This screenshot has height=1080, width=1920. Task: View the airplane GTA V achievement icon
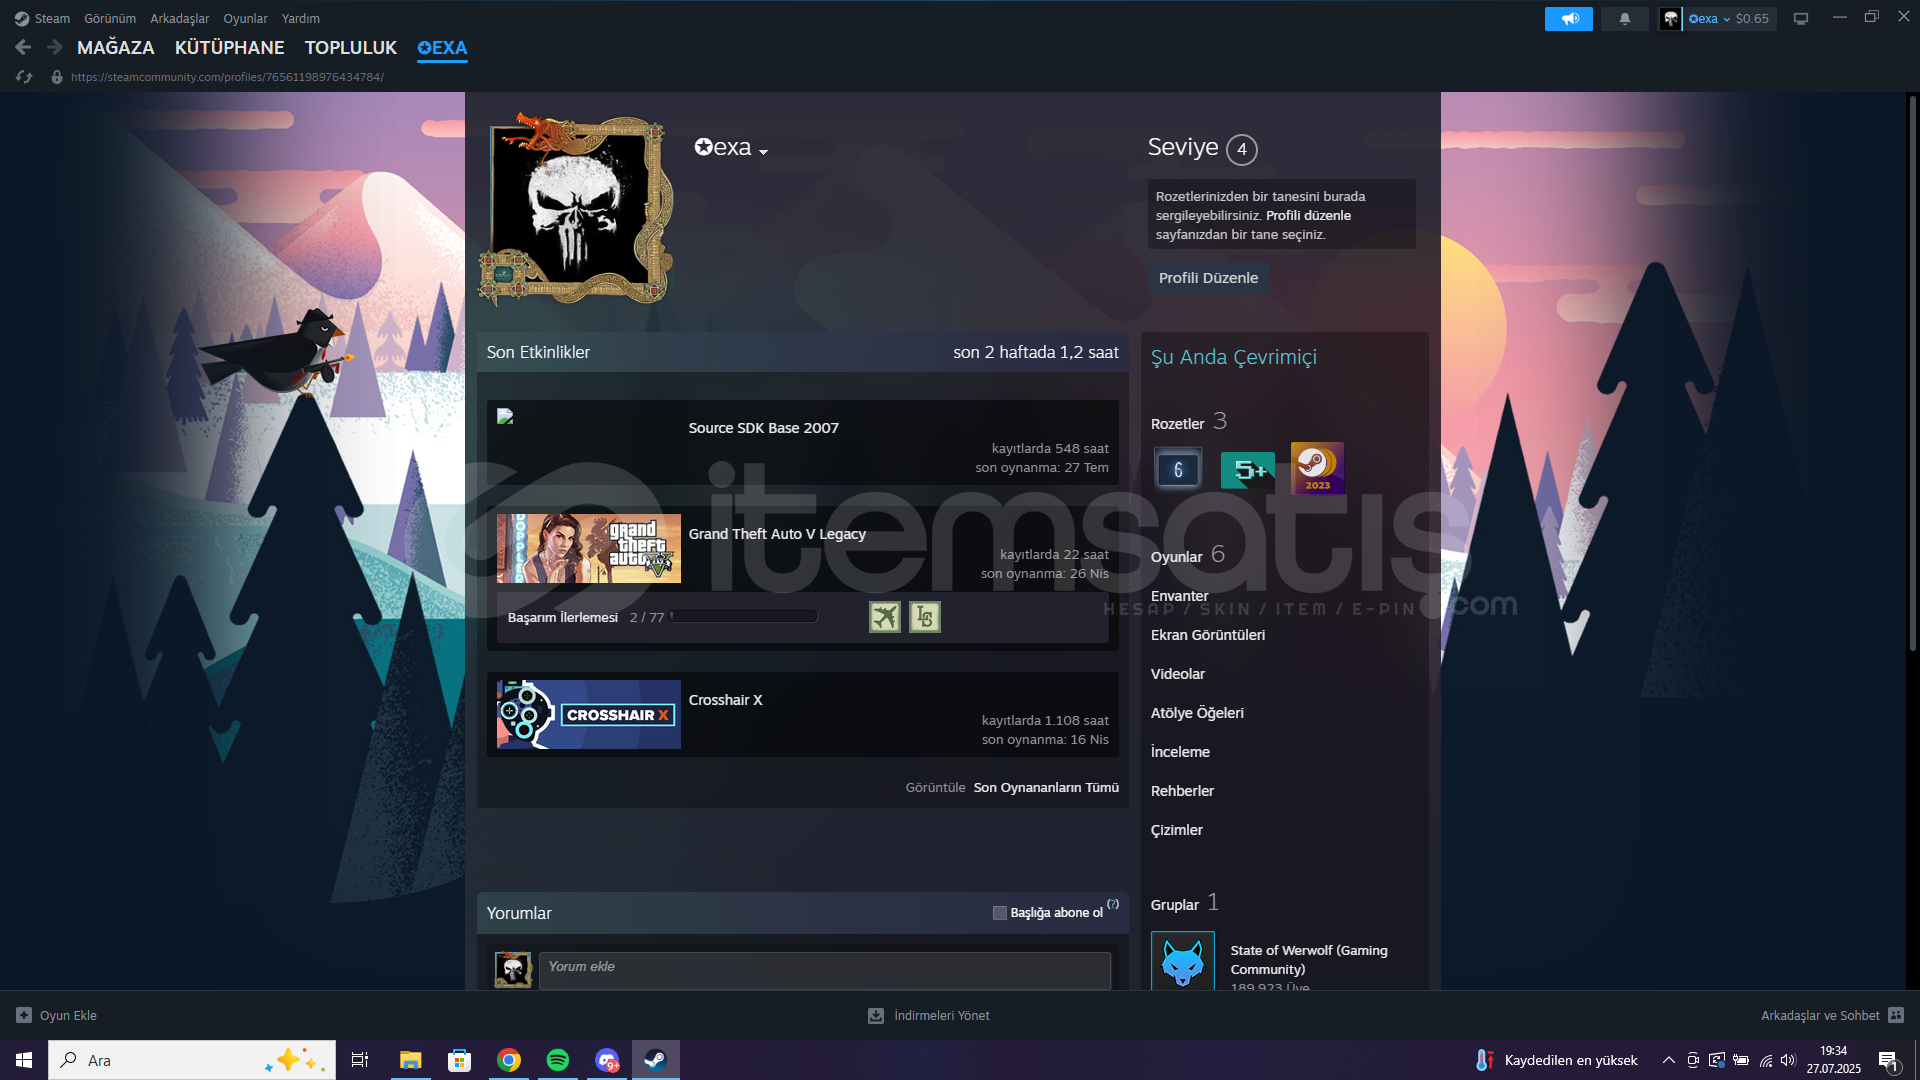[x=885, y=617]
